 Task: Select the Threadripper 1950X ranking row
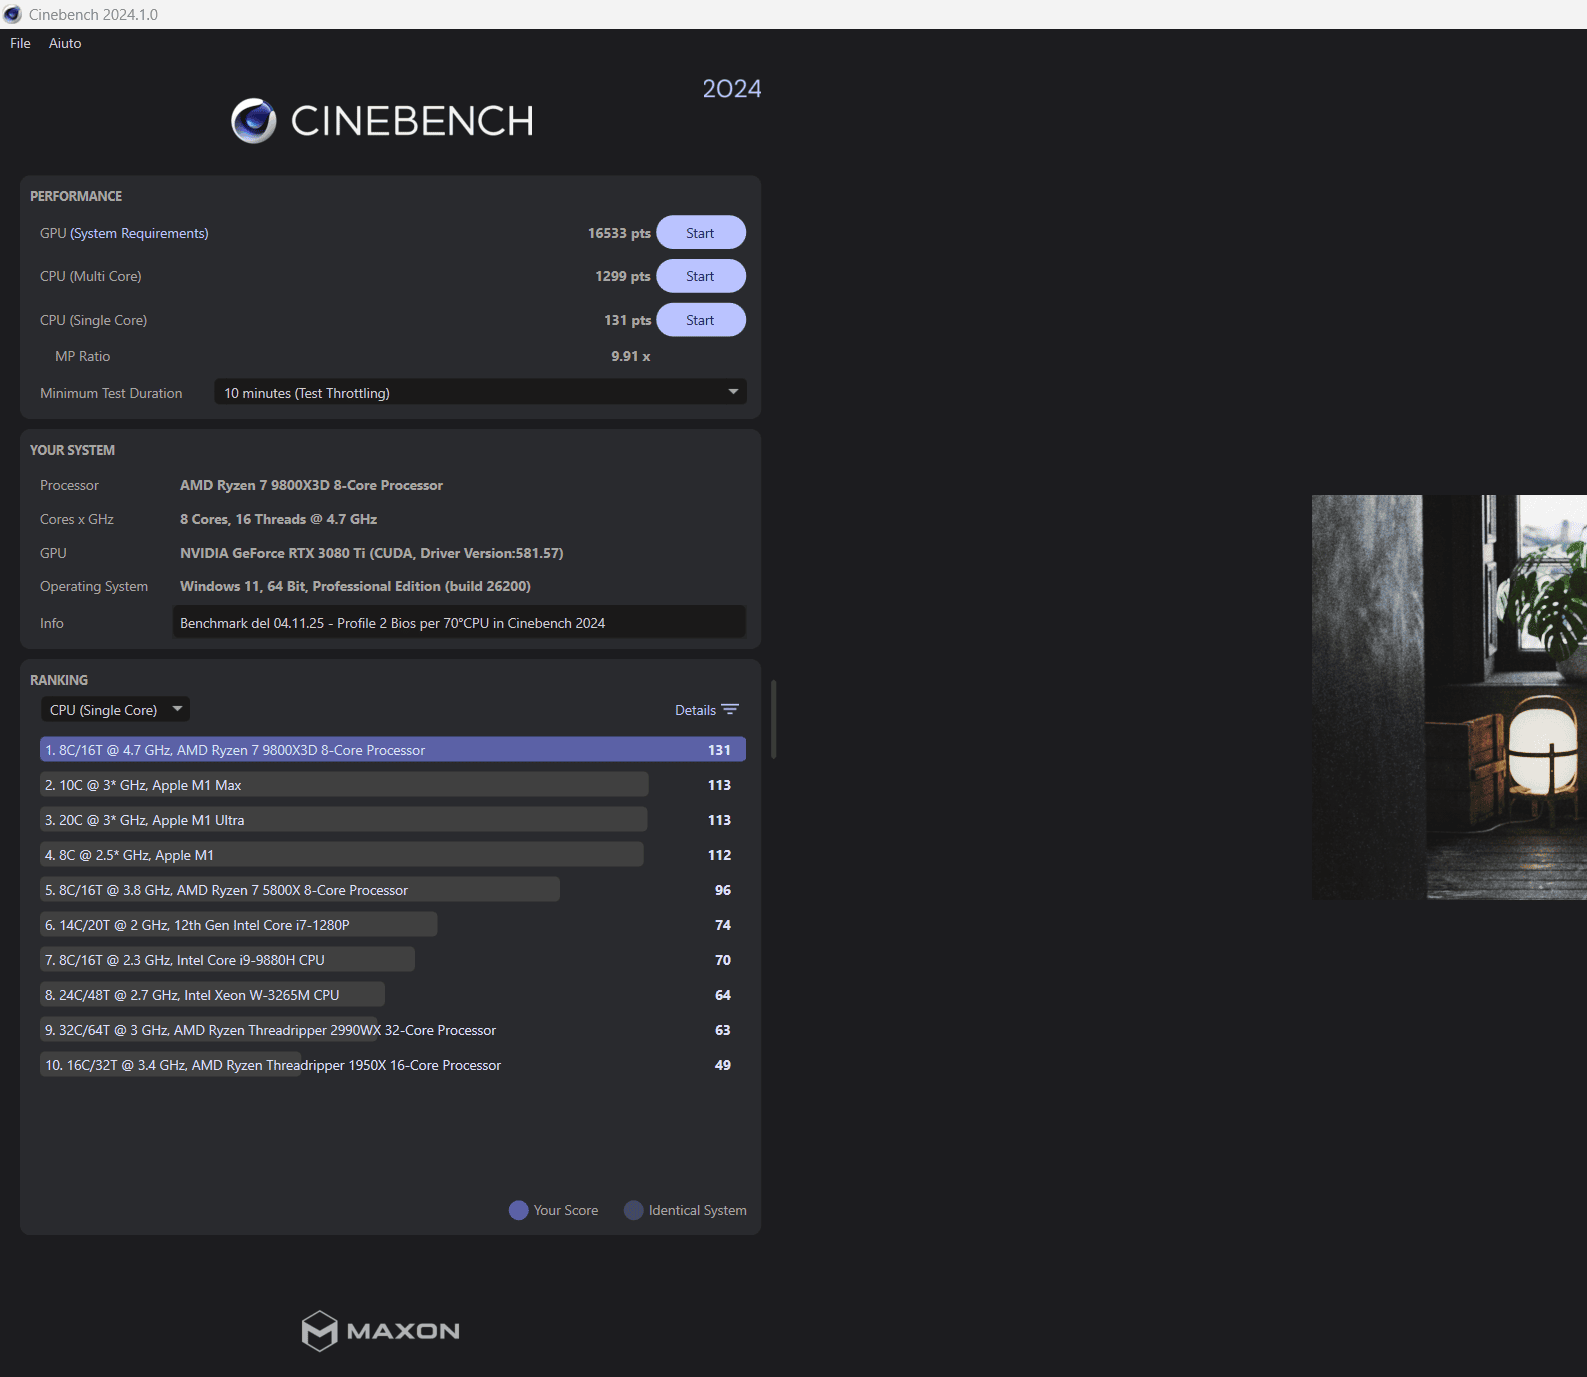[393, 1065]
